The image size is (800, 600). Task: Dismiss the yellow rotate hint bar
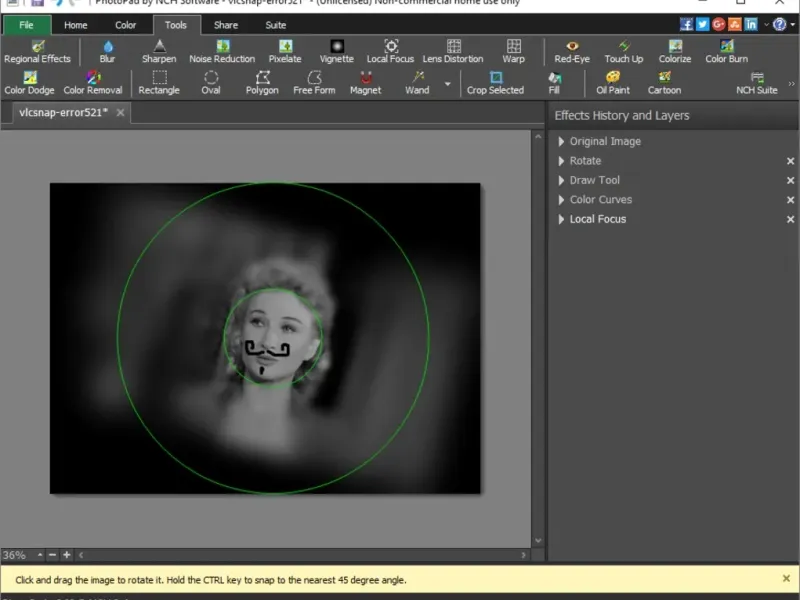786,578
